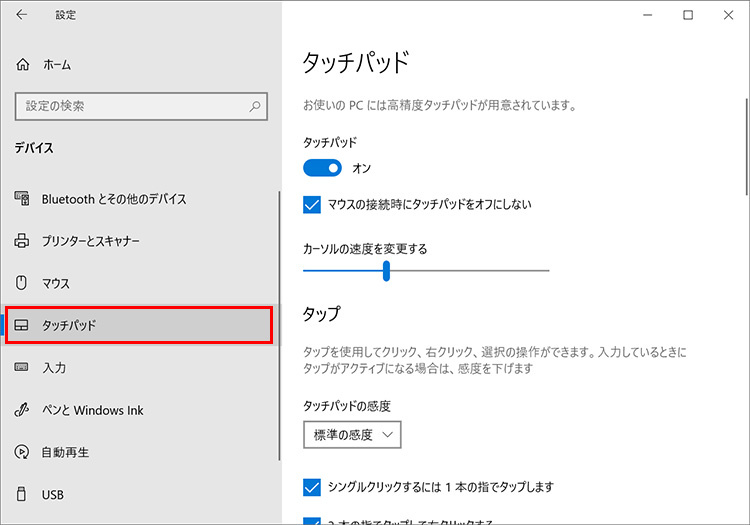
Task: Click the mouse icon beside マウス
Action: [22, 284]
